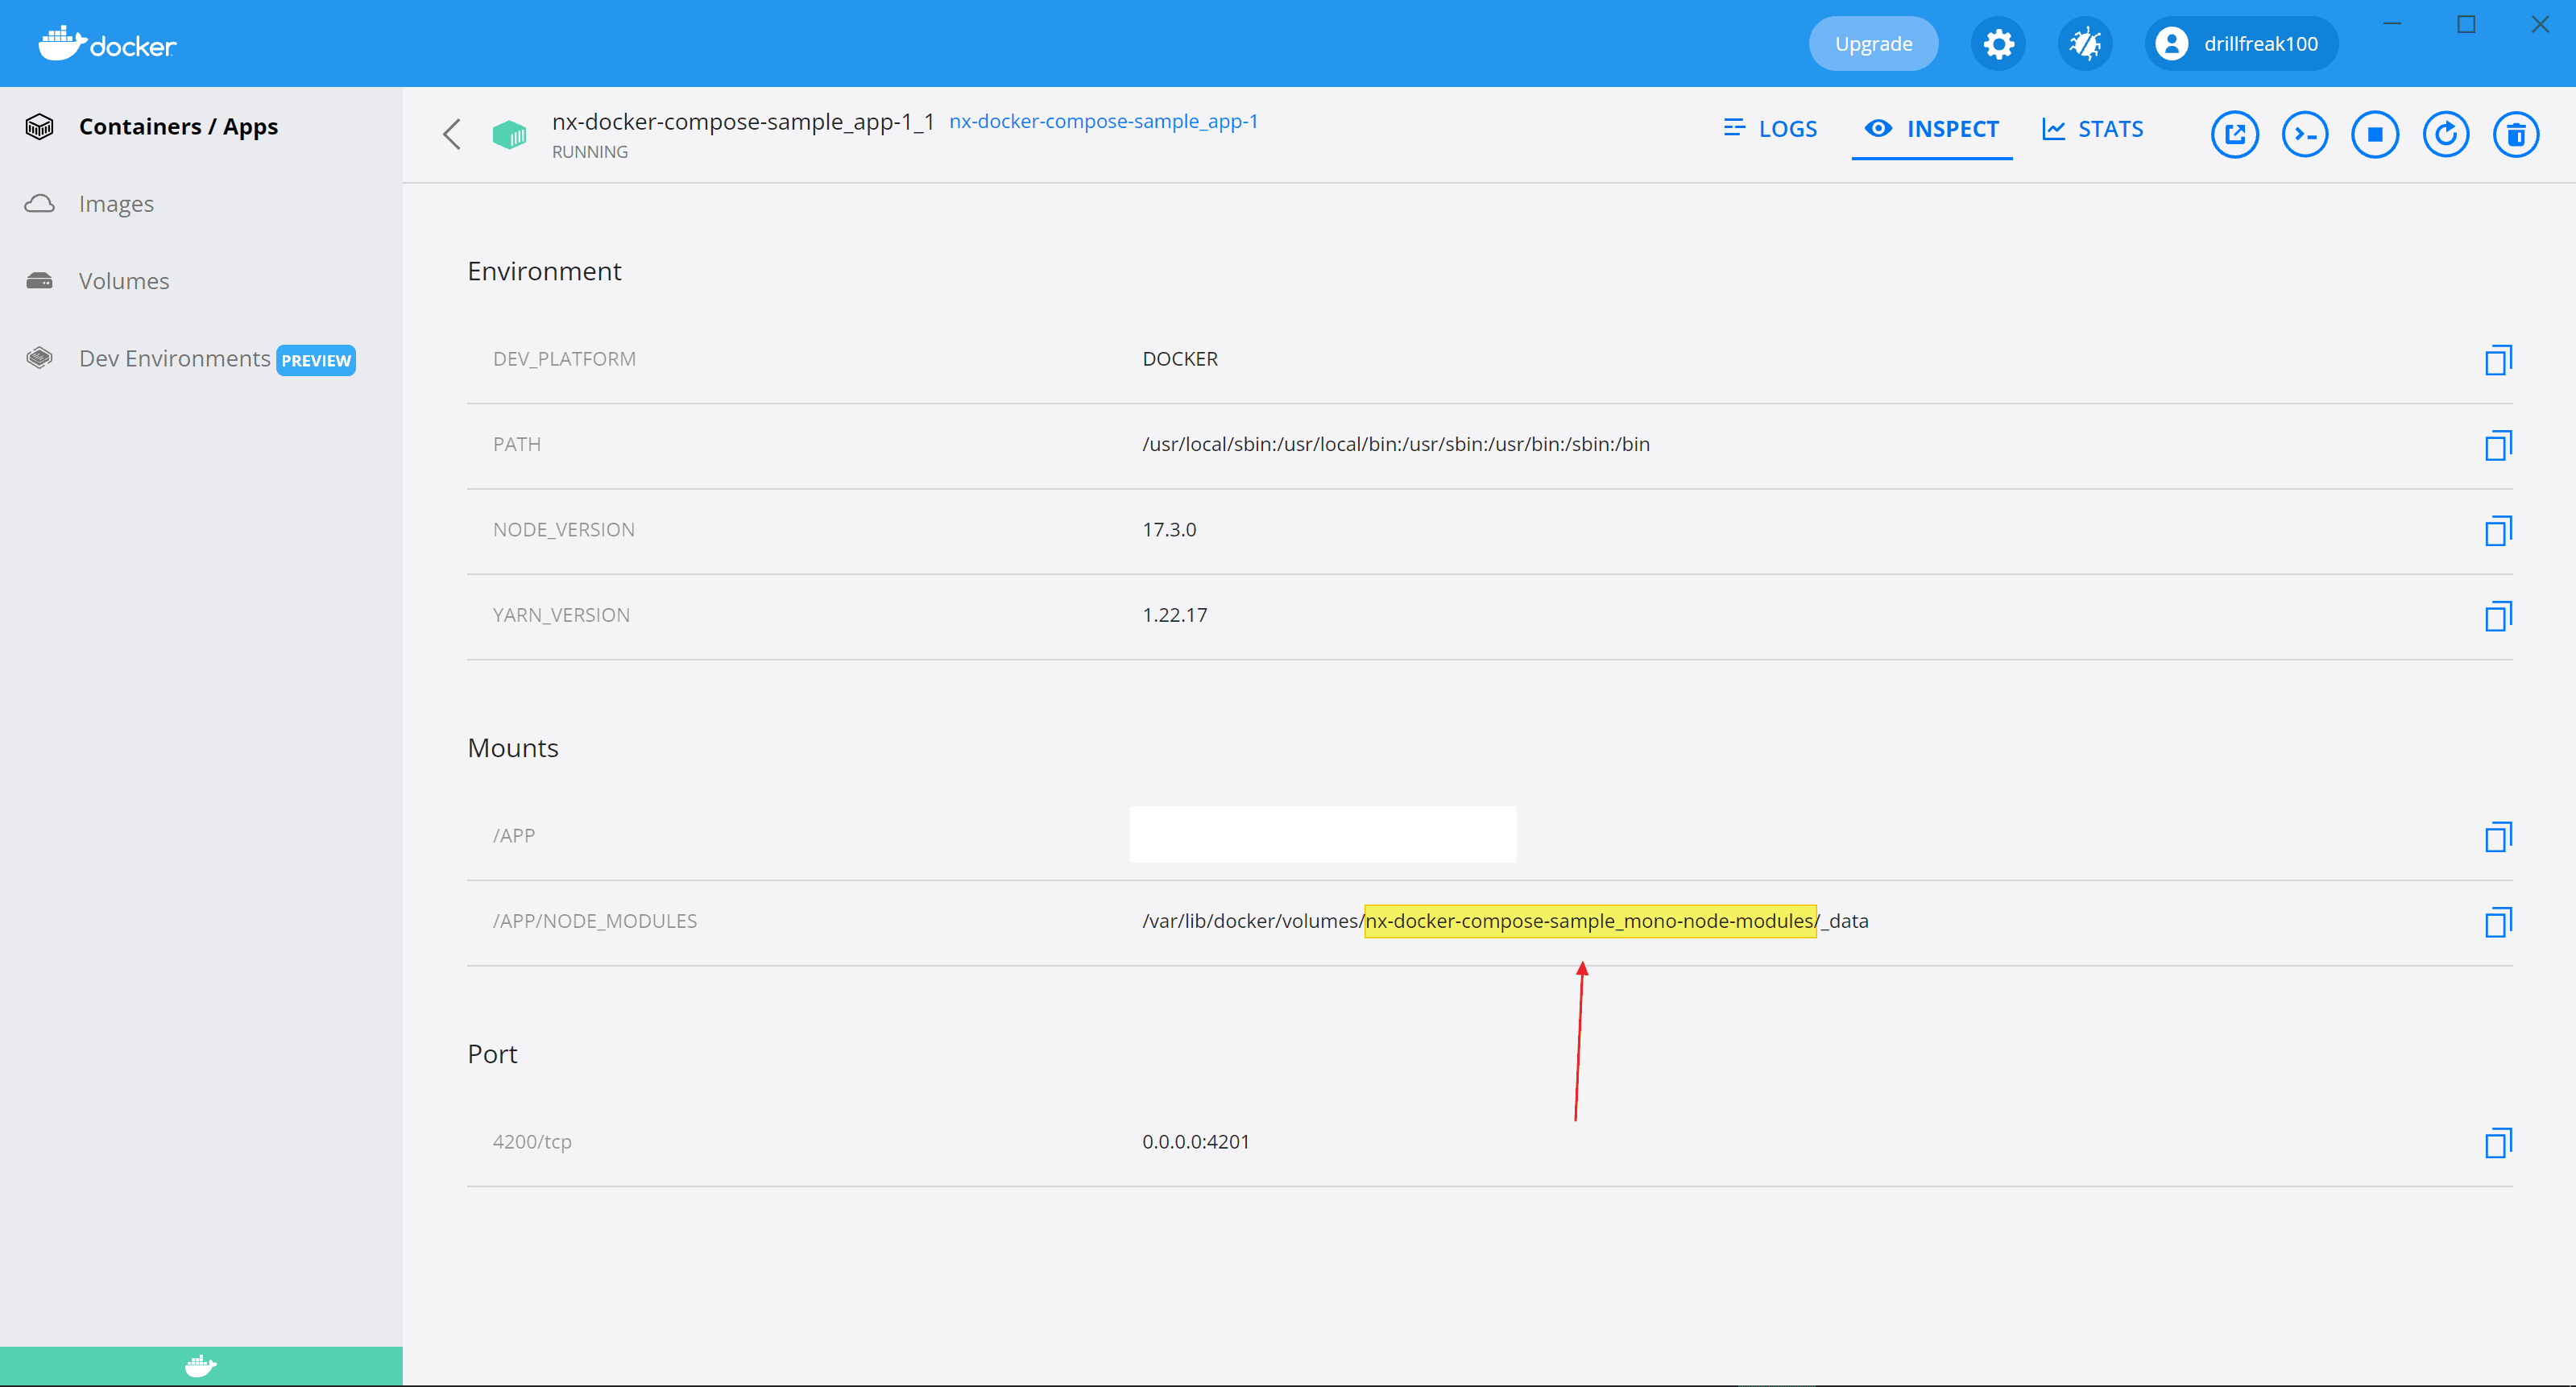The image size is (2576, 1387).
Task: Open drillfreak100 account menu
Action: click(2240, 44)
